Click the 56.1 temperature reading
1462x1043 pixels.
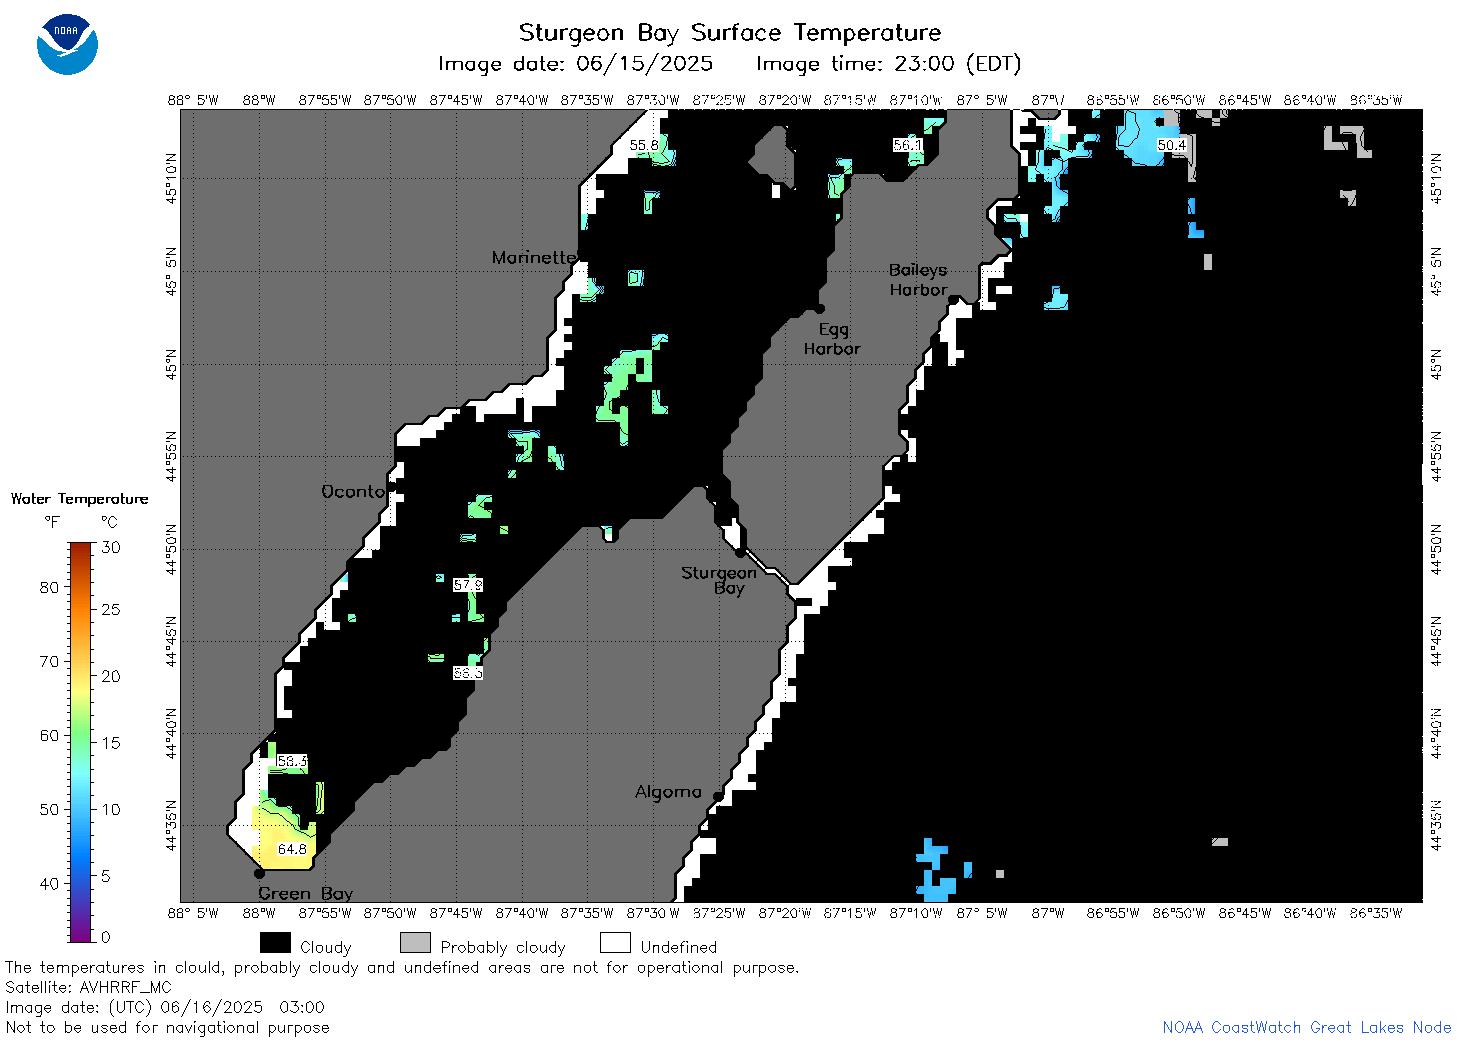[x=907, y=145]
